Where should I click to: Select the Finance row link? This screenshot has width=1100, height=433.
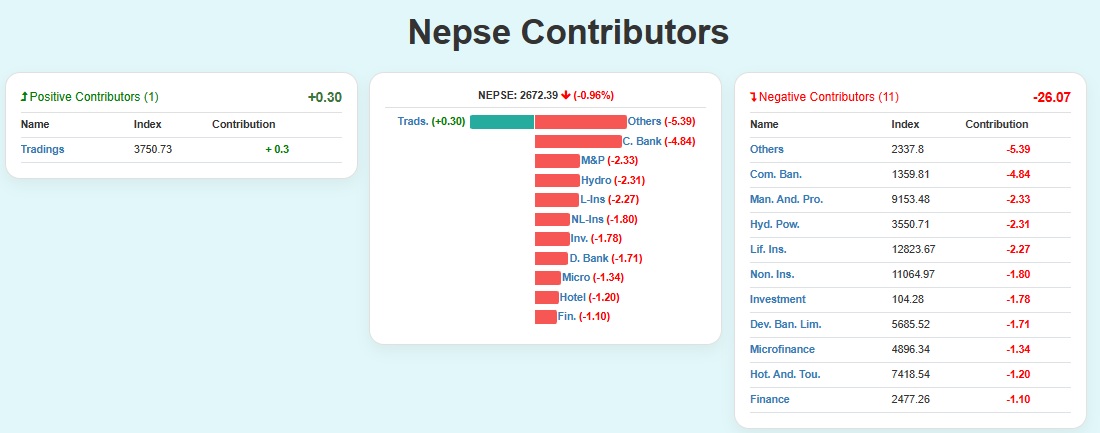click(x=769, y=399)
